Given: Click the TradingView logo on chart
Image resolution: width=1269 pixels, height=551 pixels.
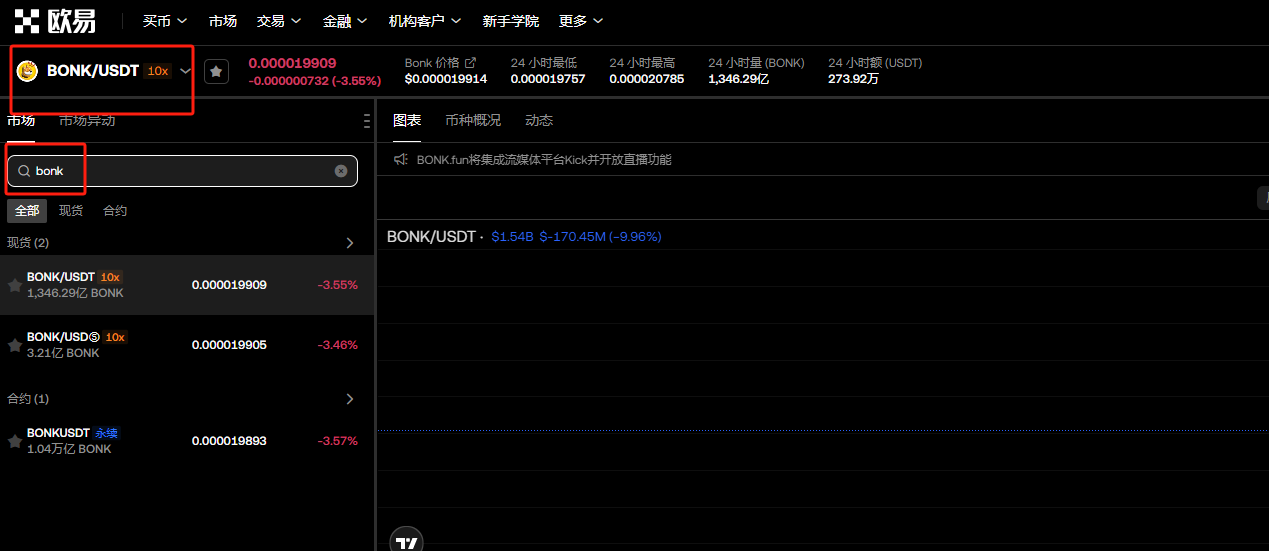Looking at the screenshot, I should (406, 542).
